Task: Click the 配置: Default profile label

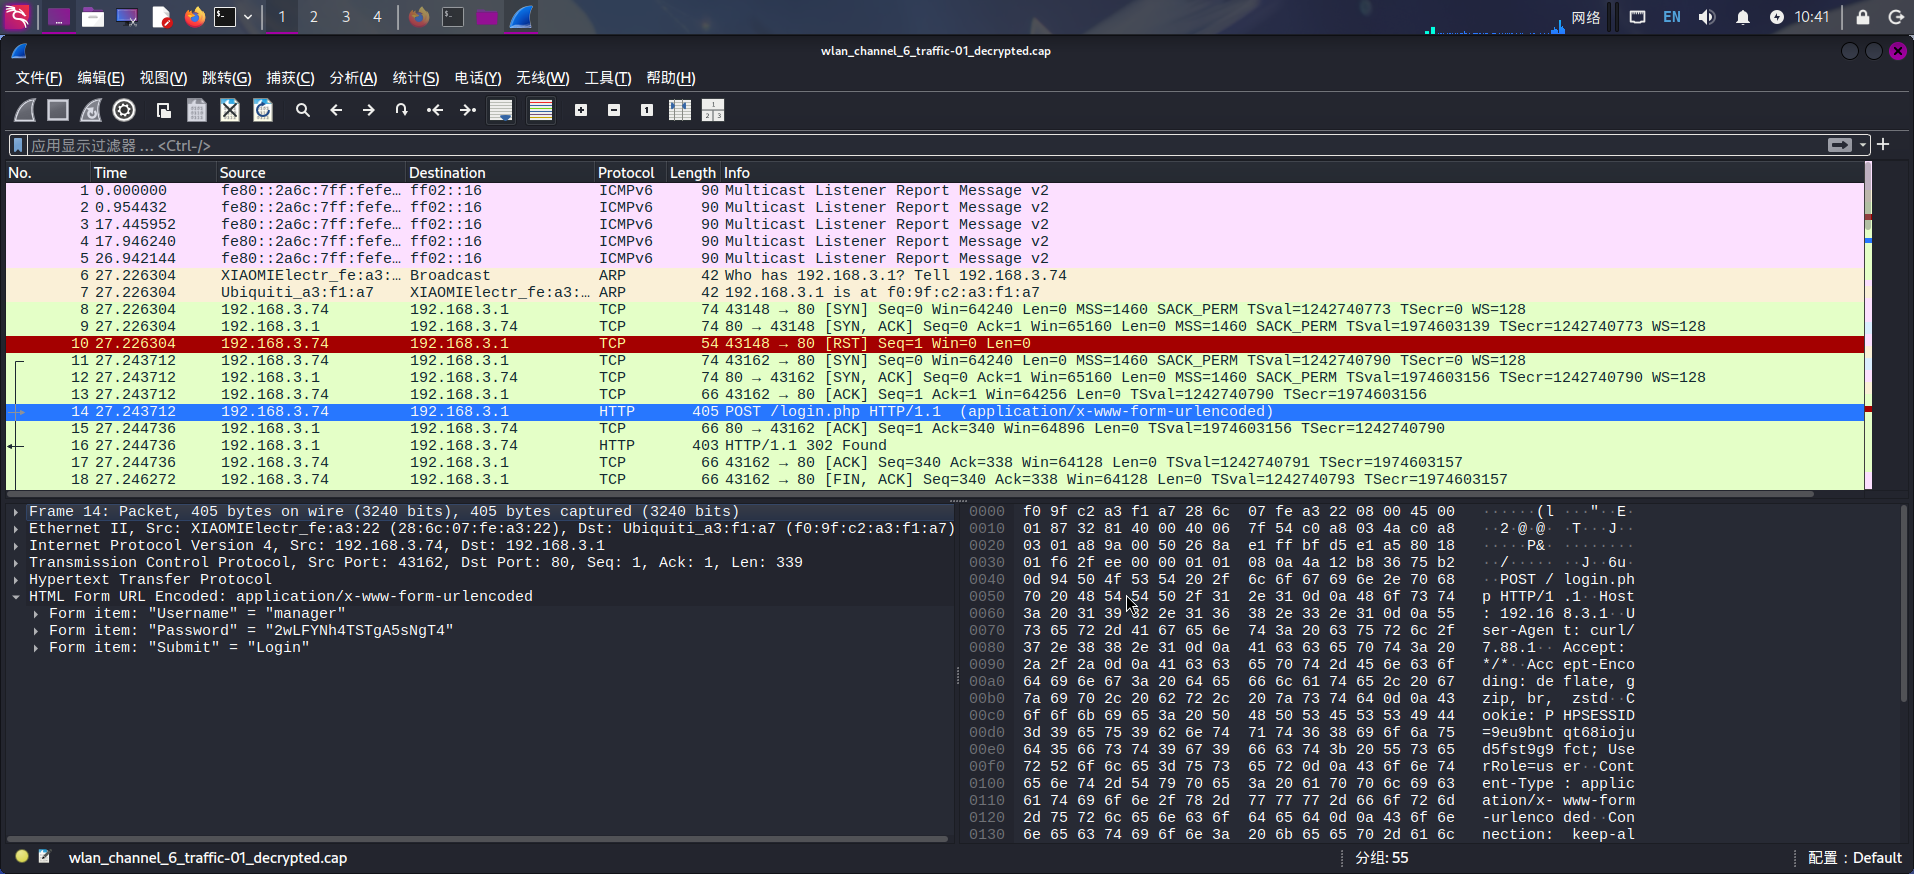Action: (1855, 858)
